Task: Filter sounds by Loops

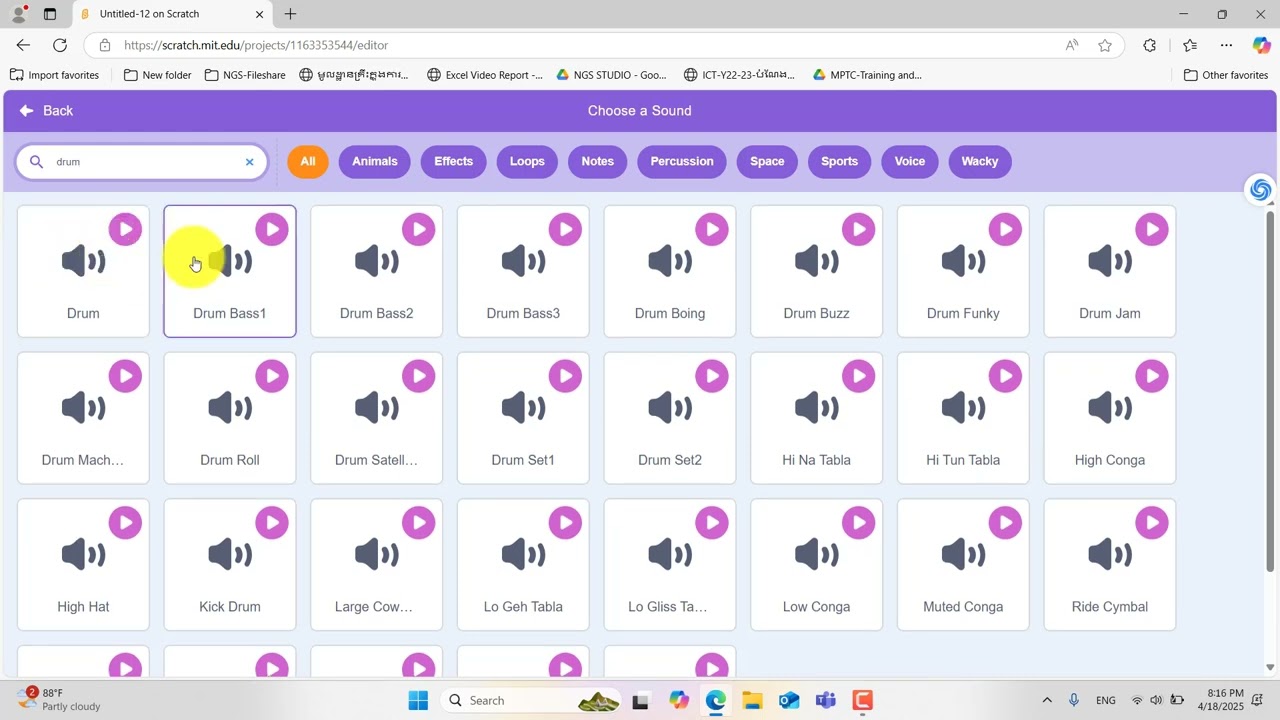Action: click(x=527, y=161)
